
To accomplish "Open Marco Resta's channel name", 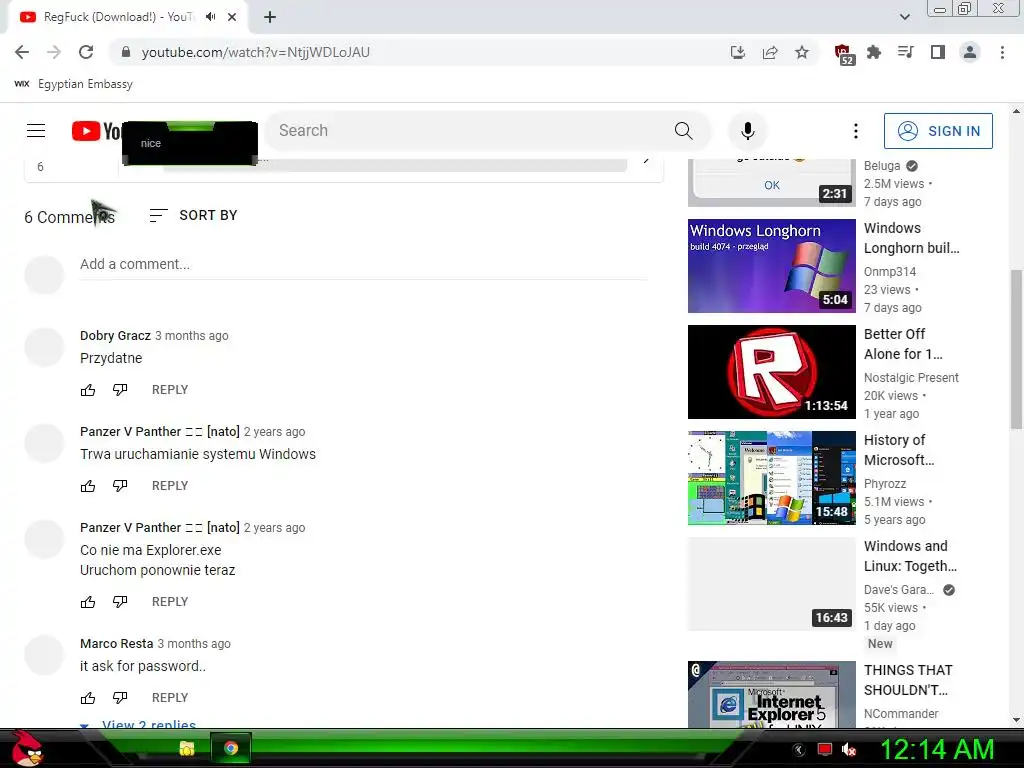I will pyautogui.click(x=116, y=643).
